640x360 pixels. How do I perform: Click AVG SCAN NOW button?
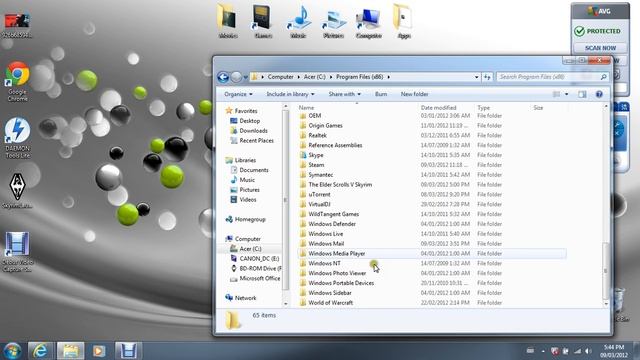(x=600, y=48)
